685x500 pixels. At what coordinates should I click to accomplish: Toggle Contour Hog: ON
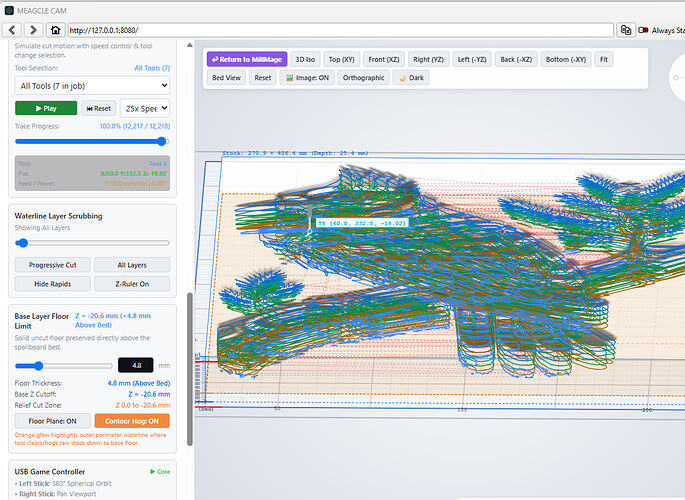(x=132, y=421)
